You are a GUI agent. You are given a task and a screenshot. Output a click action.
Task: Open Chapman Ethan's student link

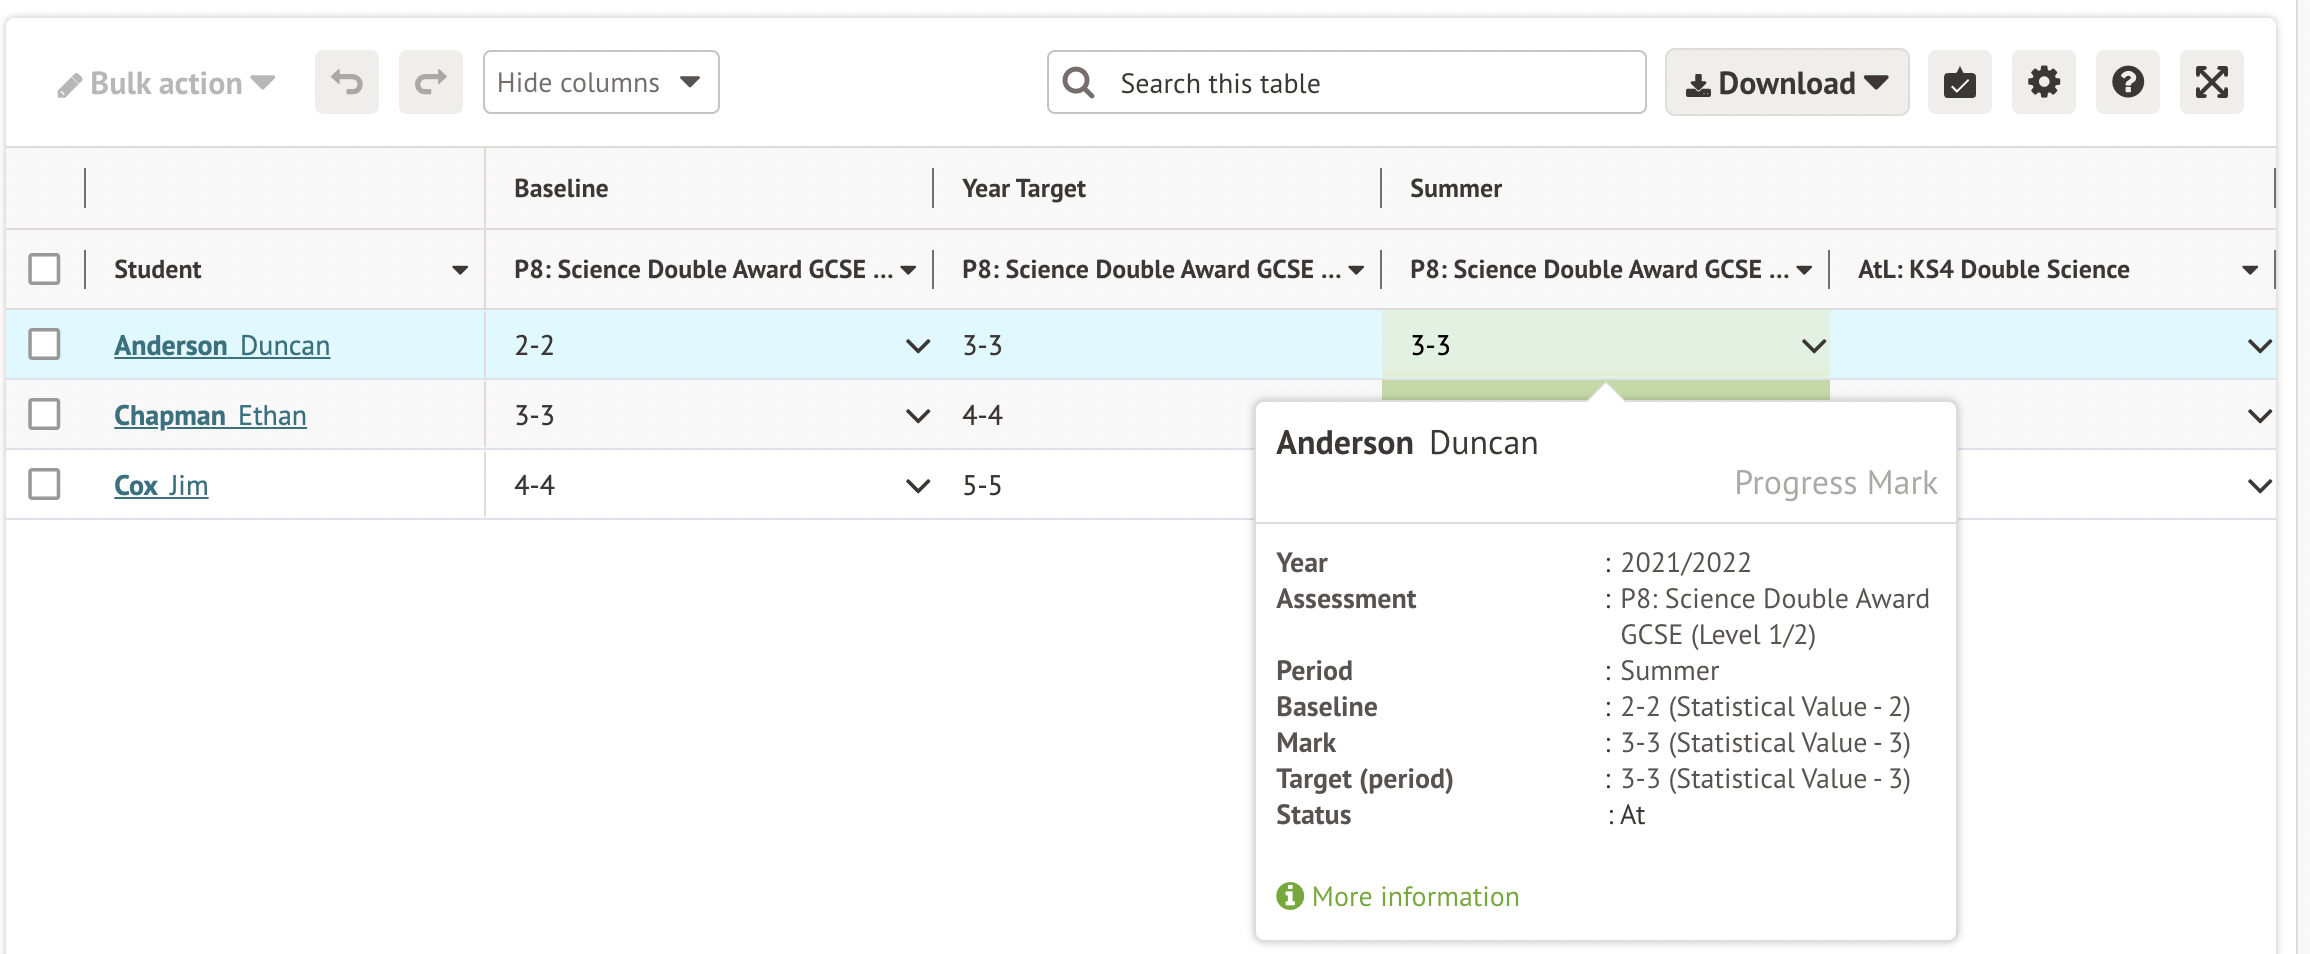pyautogui.click(x=210, y=415)
